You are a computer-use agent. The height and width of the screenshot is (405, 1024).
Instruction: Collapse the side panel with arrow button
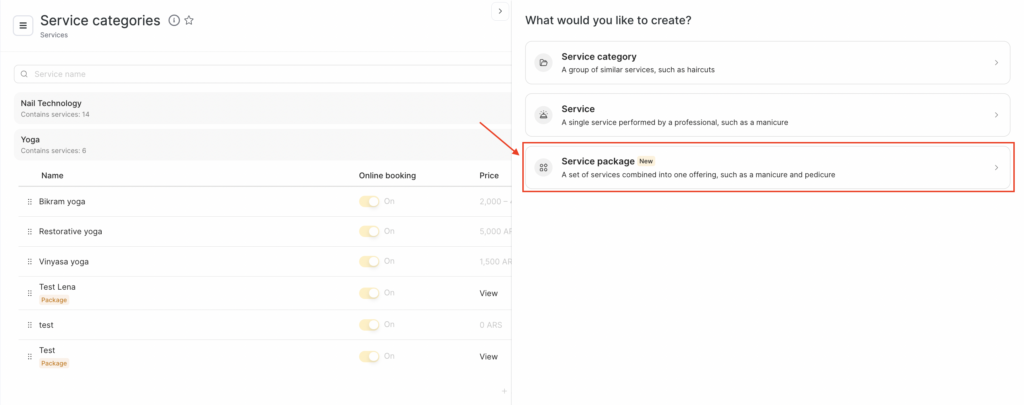point(499,11)
